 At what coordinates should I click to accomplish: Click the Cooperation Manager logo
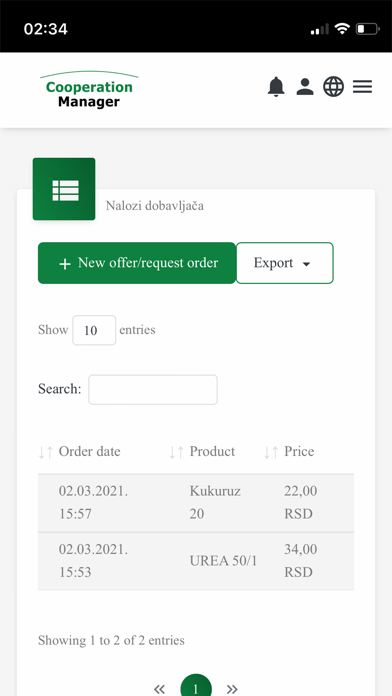(x=89, y=90)
